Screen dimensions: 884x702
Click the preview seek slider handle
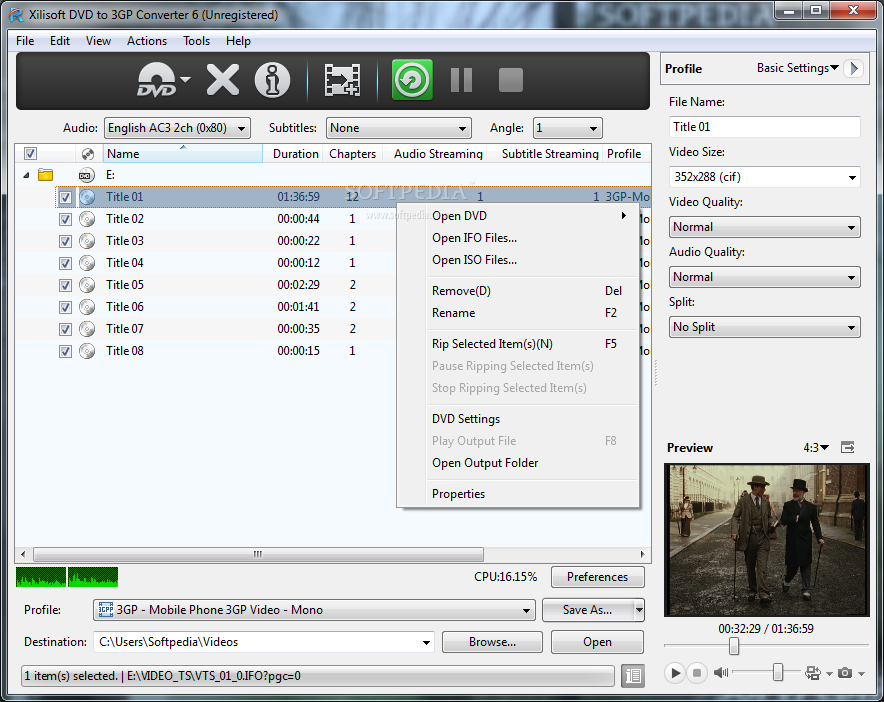tap(733, 646)
